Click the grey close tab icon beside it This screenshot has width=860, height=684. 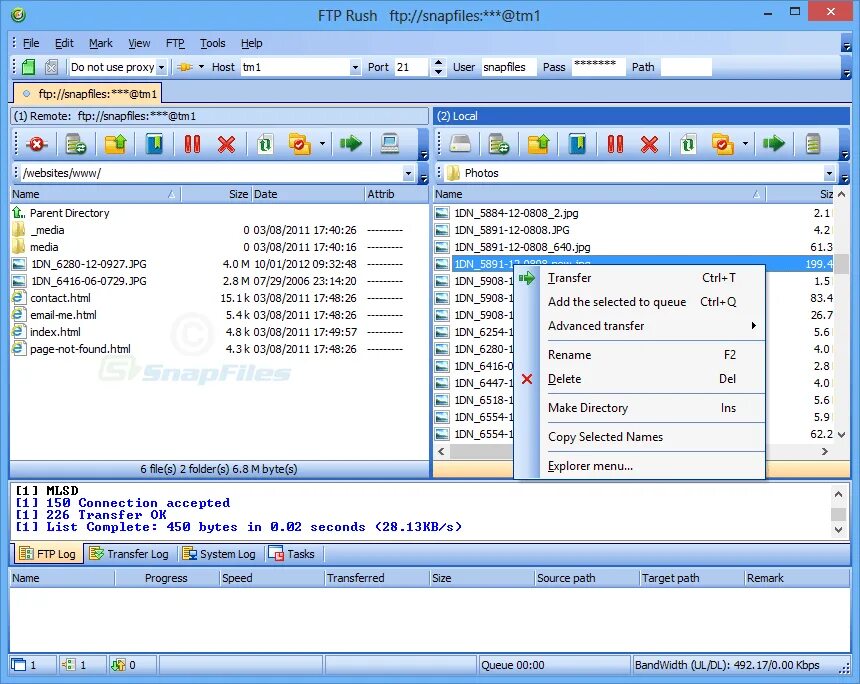[51, 67]
